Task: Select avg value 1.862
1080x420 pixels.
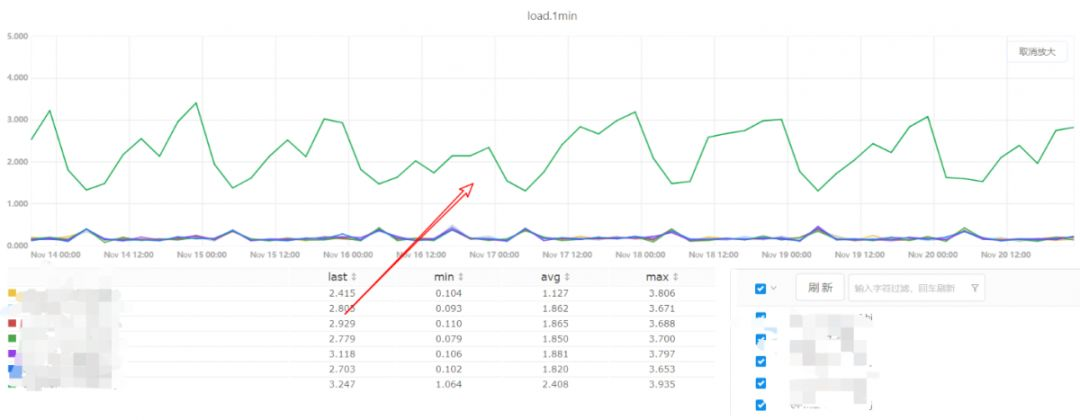Action: pyautogui.click(x=555, y=308)
